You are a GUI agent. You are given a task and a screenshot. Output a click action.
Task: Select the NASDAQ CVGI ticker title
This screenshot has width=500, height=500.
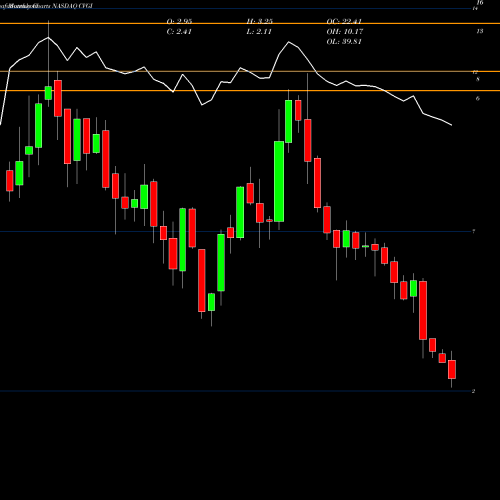[72, 6]
